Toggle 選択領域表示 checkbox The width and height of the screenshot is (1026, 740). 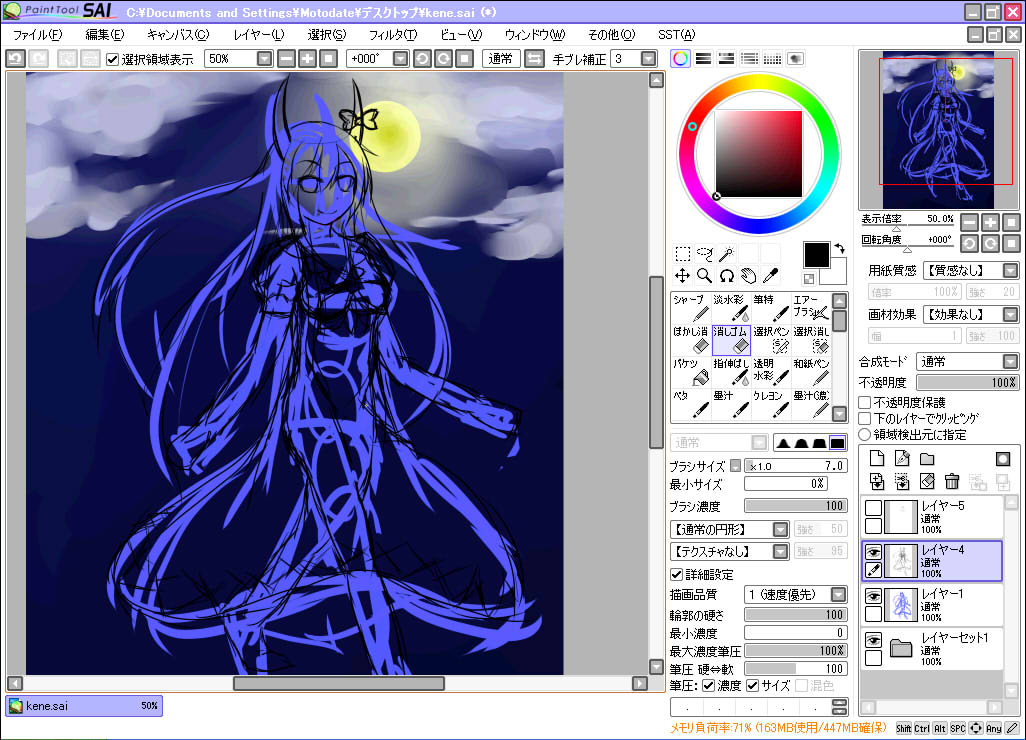click(x=113, y=60)
